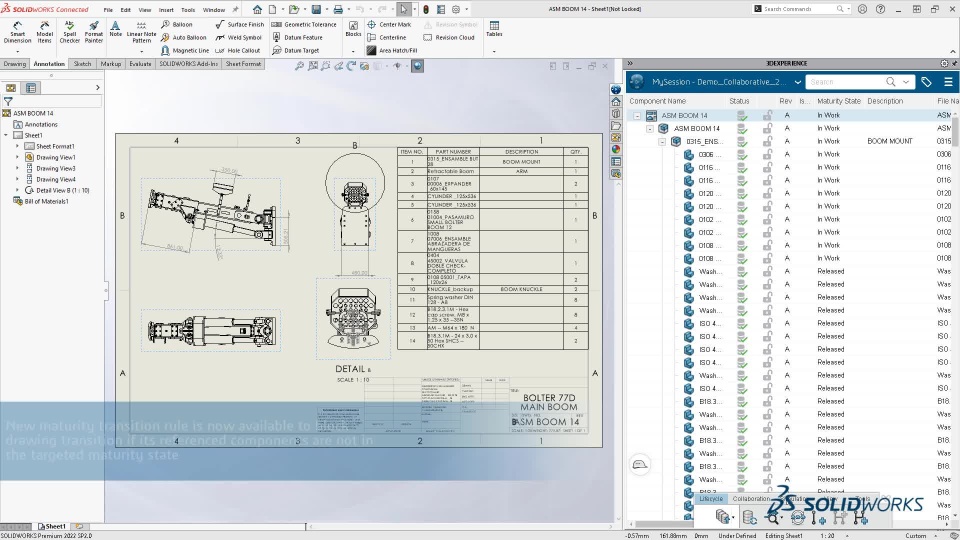Viewport: 960px width, 540px height.
Task: Expand the Smart Dimension dropdown arrow
Action: 17,51
